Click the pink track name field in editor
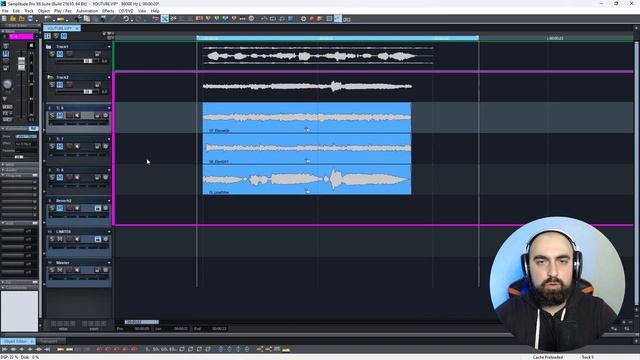The height and width of the screenshot is (360, 640). click(x=21, y=37)
